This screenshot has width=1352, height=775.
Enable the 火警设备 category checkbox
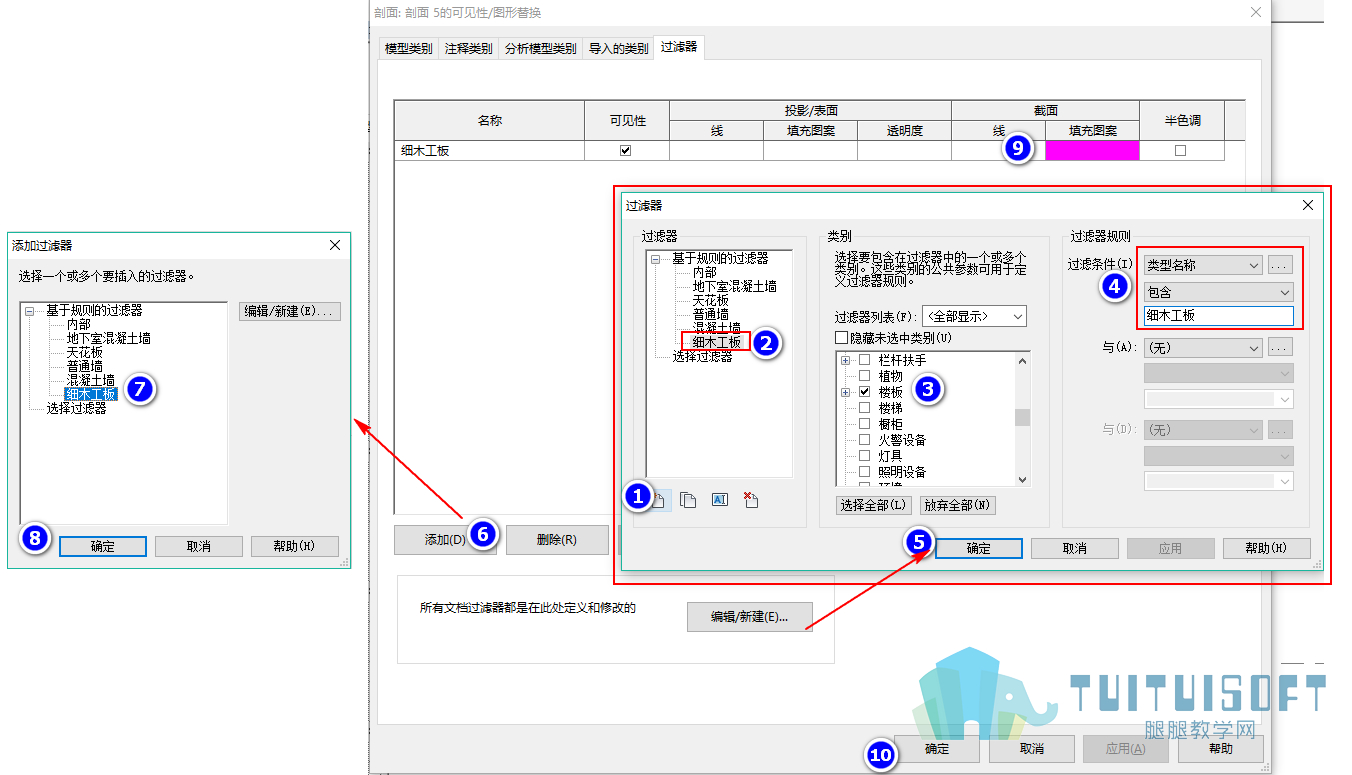tap(864, 440)
